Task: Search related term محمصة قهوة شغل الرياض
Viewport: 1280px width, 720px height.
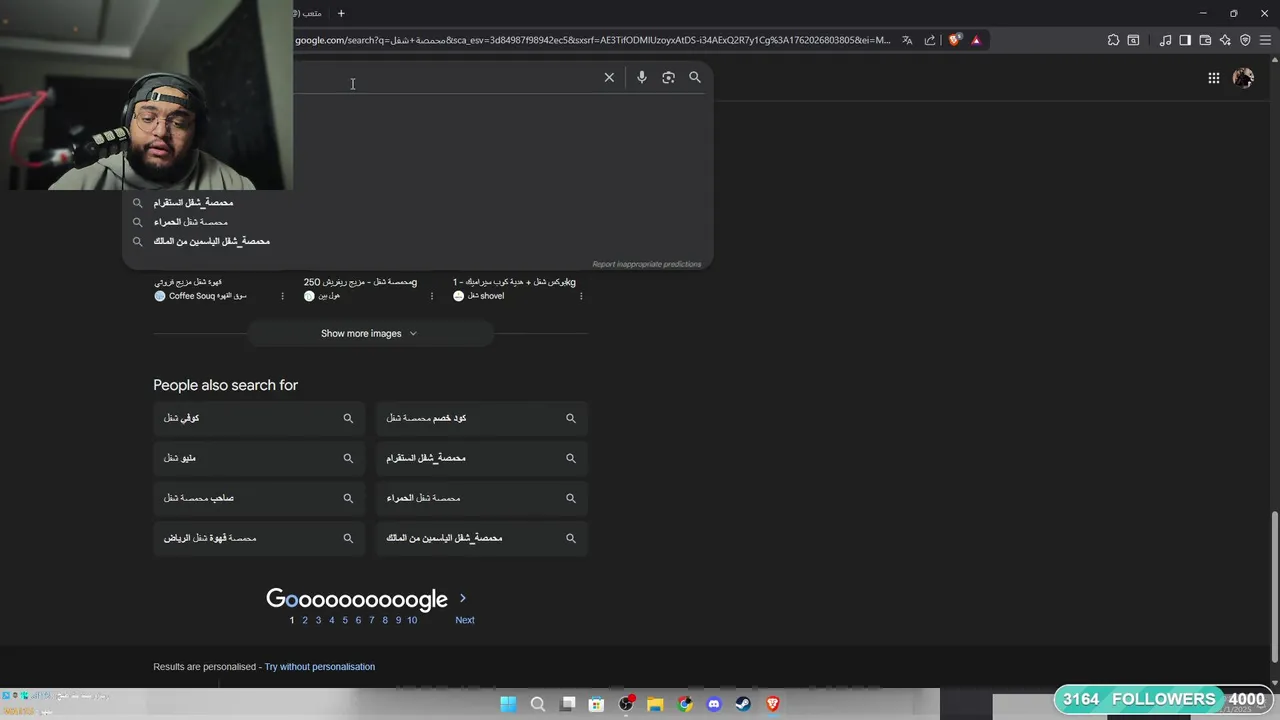Action: click(x=258, y=538)
